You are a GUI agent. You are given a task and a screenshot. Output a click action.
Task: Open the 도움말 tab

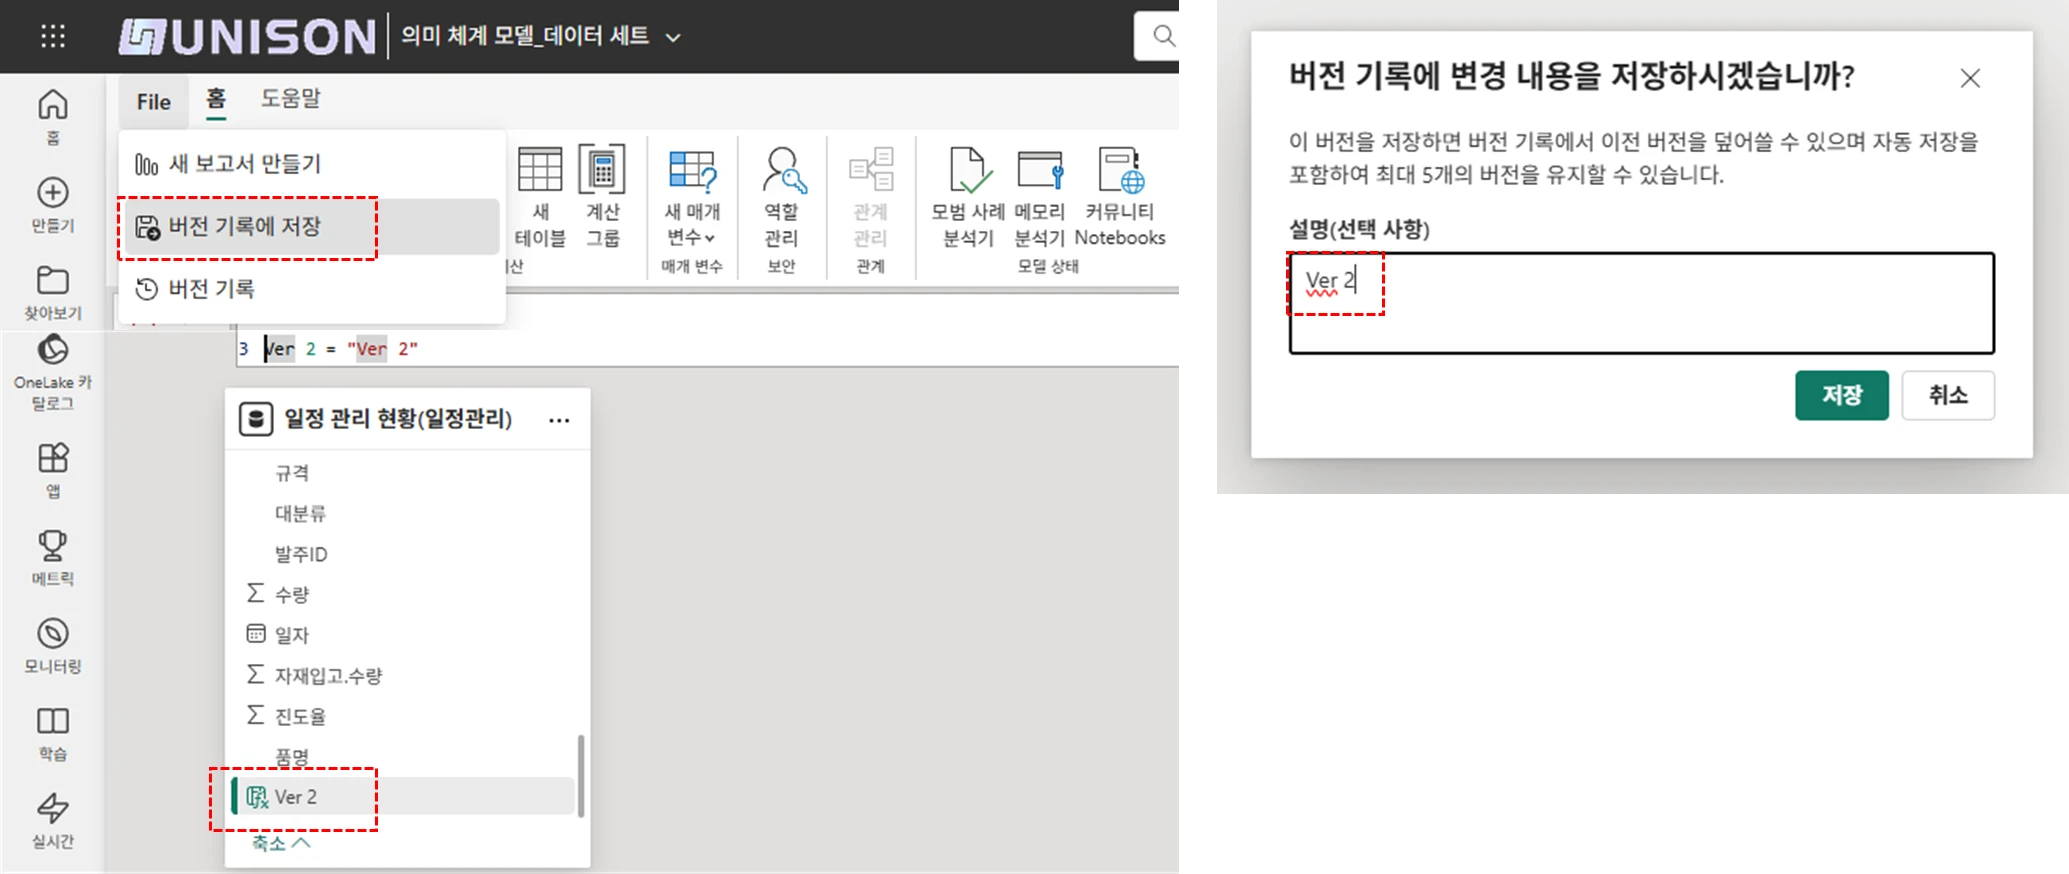(290, 99)
